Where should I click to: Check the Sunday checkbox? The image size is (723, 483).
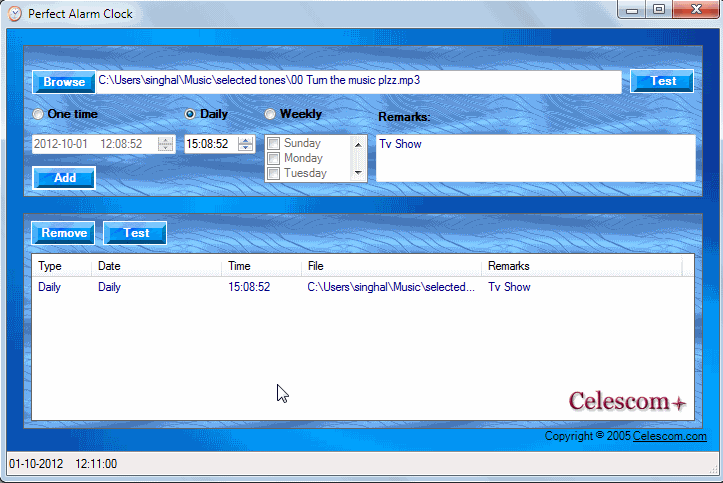(273, 143)
